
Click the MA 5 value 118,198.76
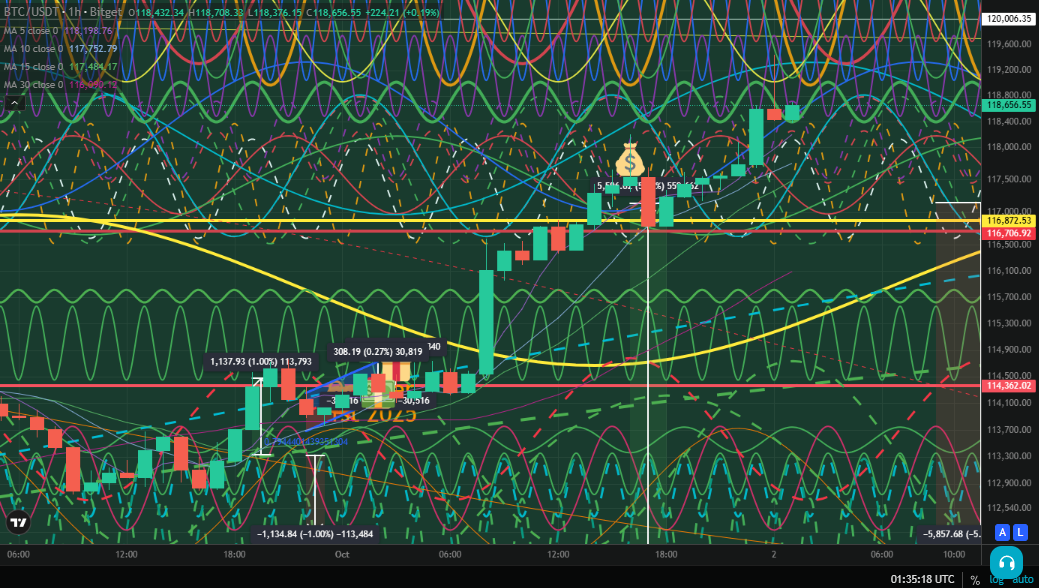point(89,30)
